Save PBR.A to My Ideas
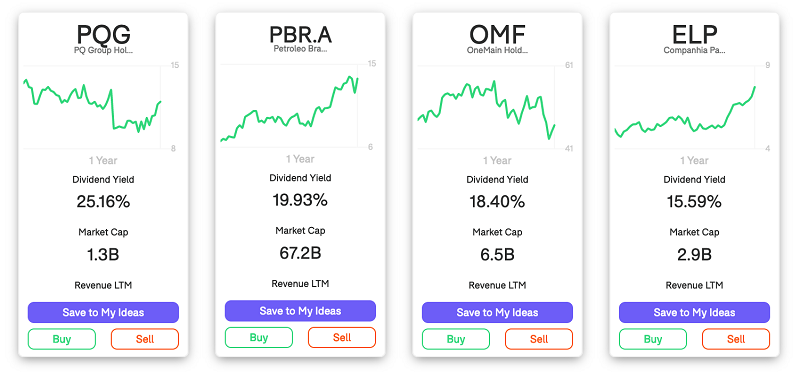This screenshot has width=800, height=372. pos(300,311)
